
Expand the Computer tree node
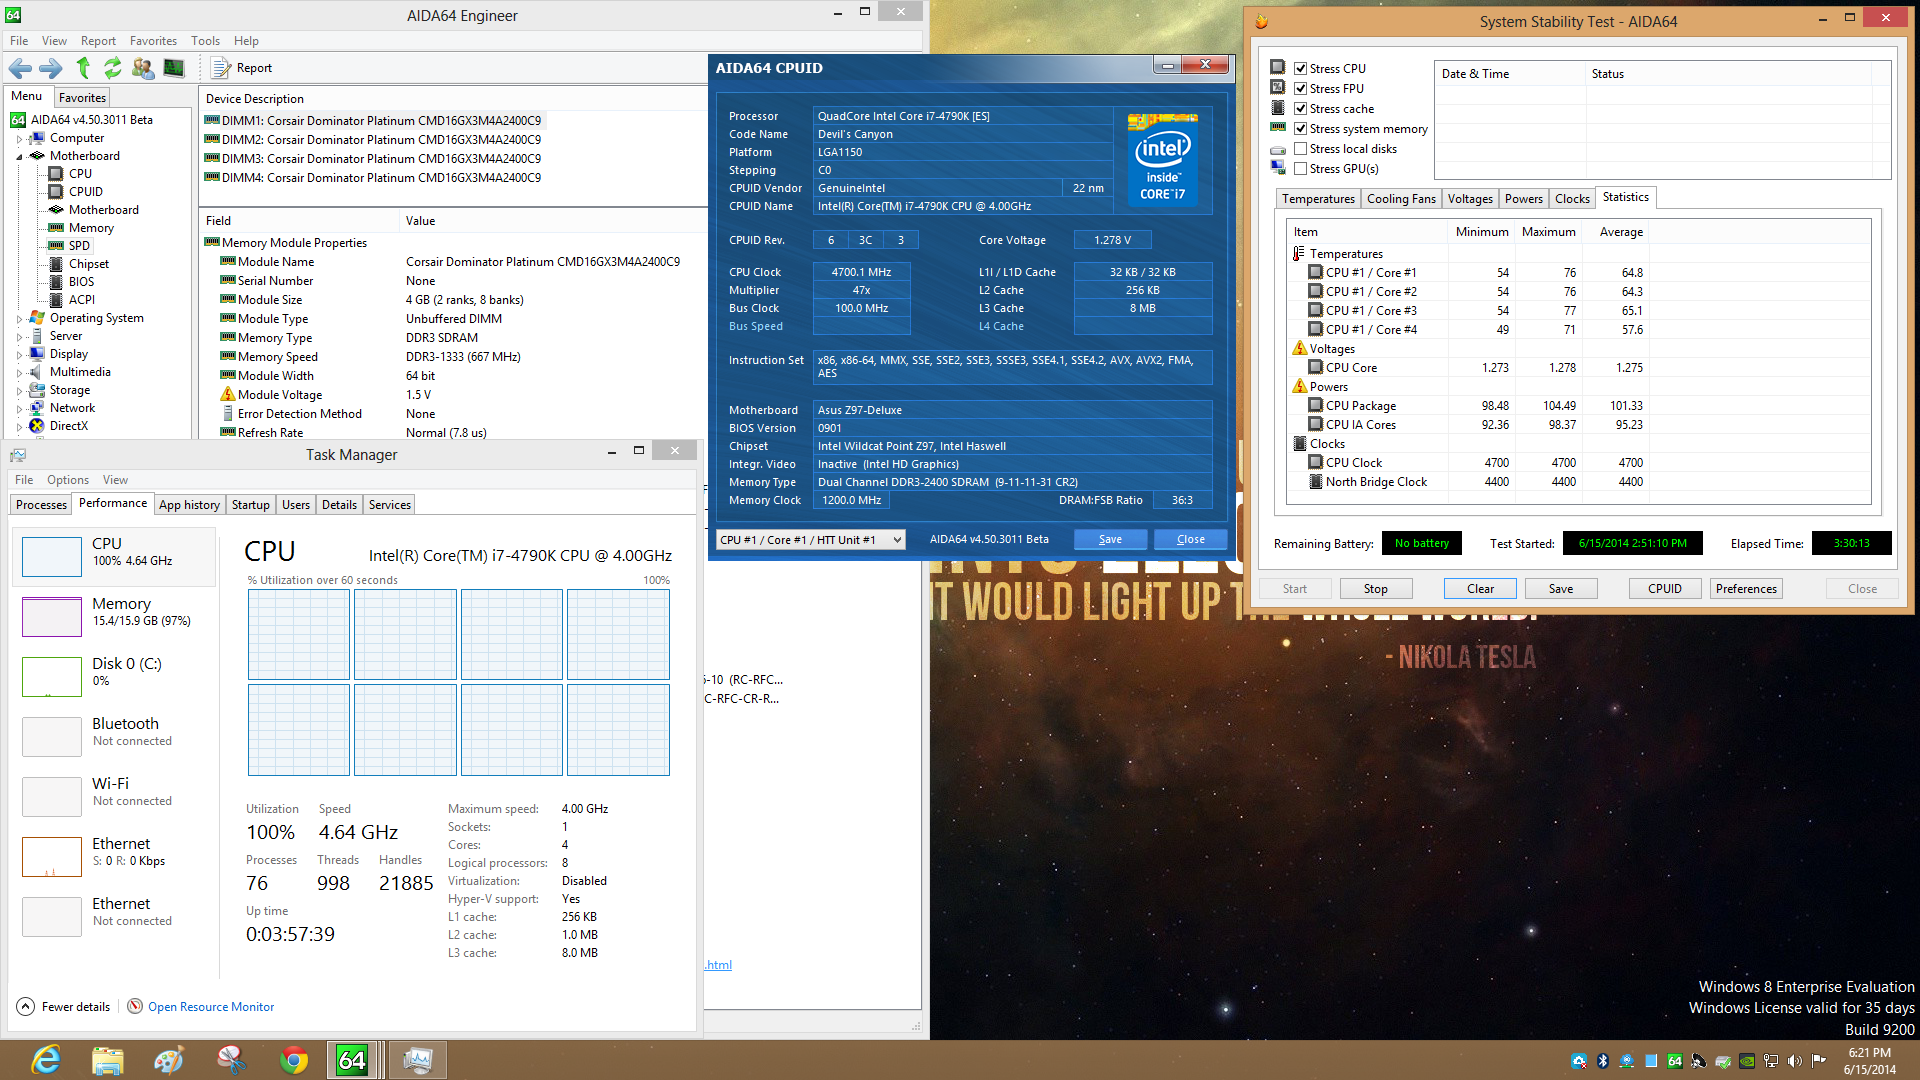19,138
